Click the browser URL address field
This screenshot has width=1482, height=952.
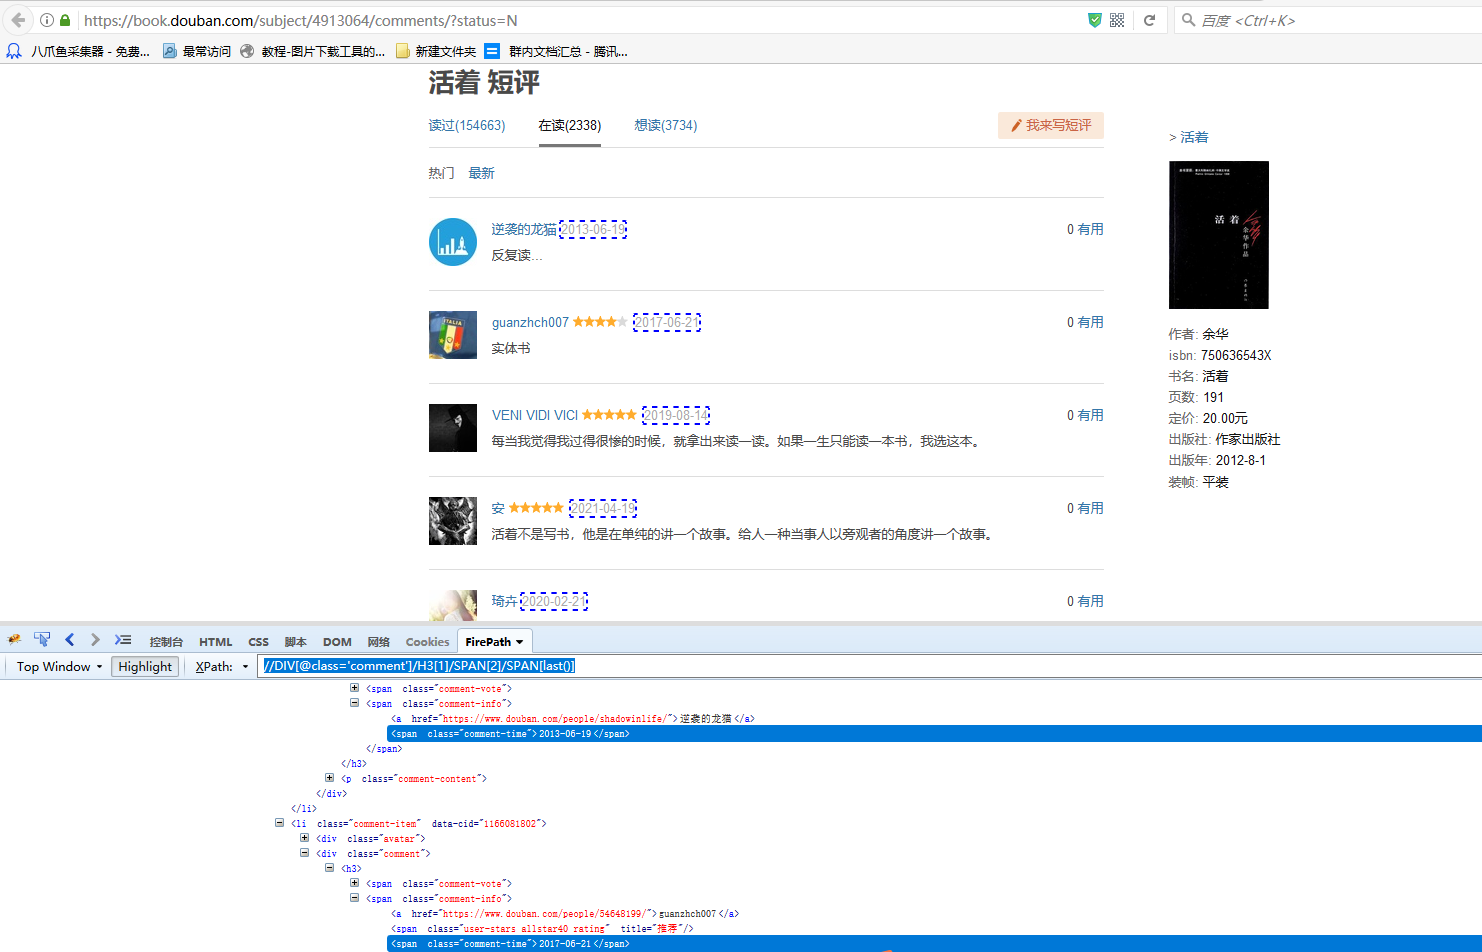click(x=580, y=20)
